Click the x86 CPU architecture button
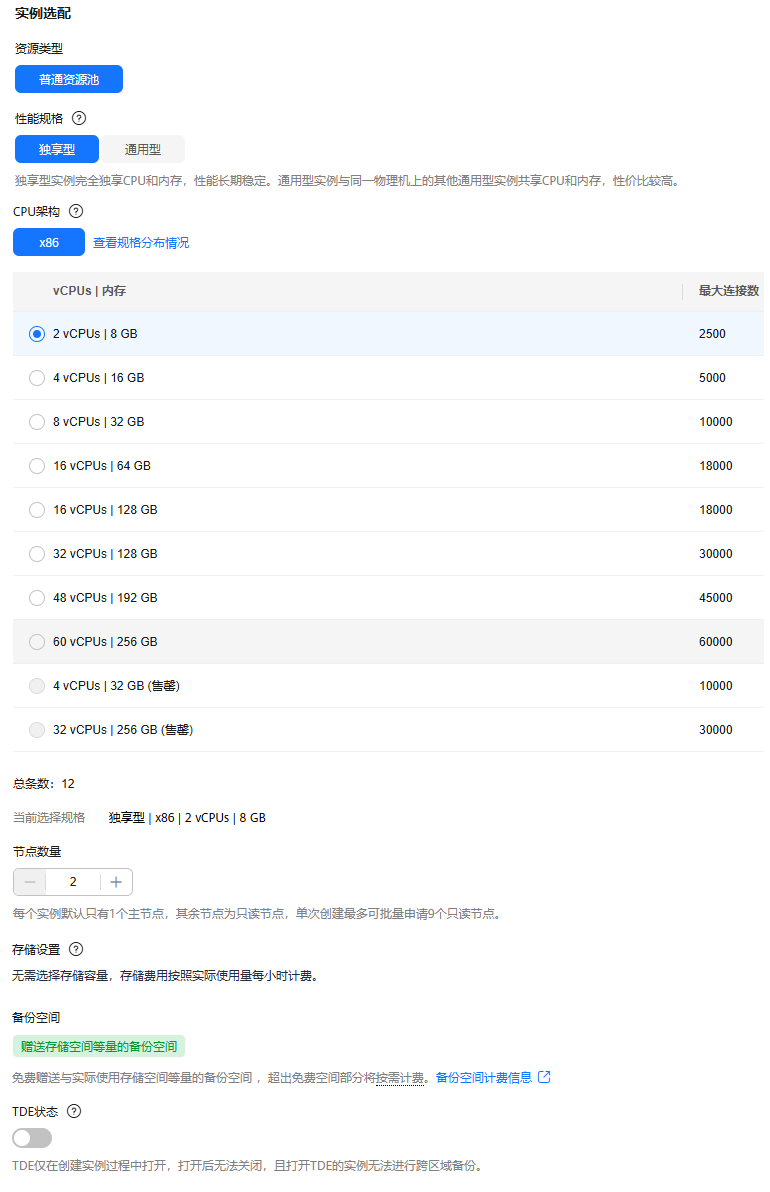Image resolution: width=770 pixels, height=1192 pixels. click(49, 243)
